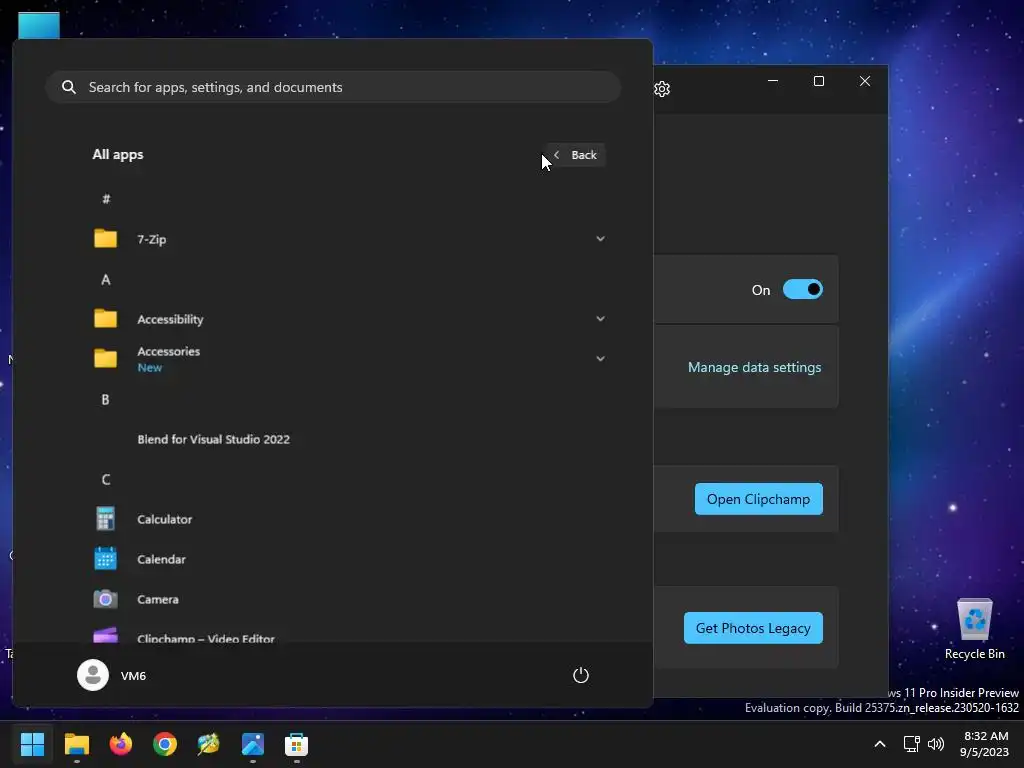The height and width of the screenshot is (768, 1024).
Task: Turn off the On toggle in Photos settings
Action: (x=803, y=289)
